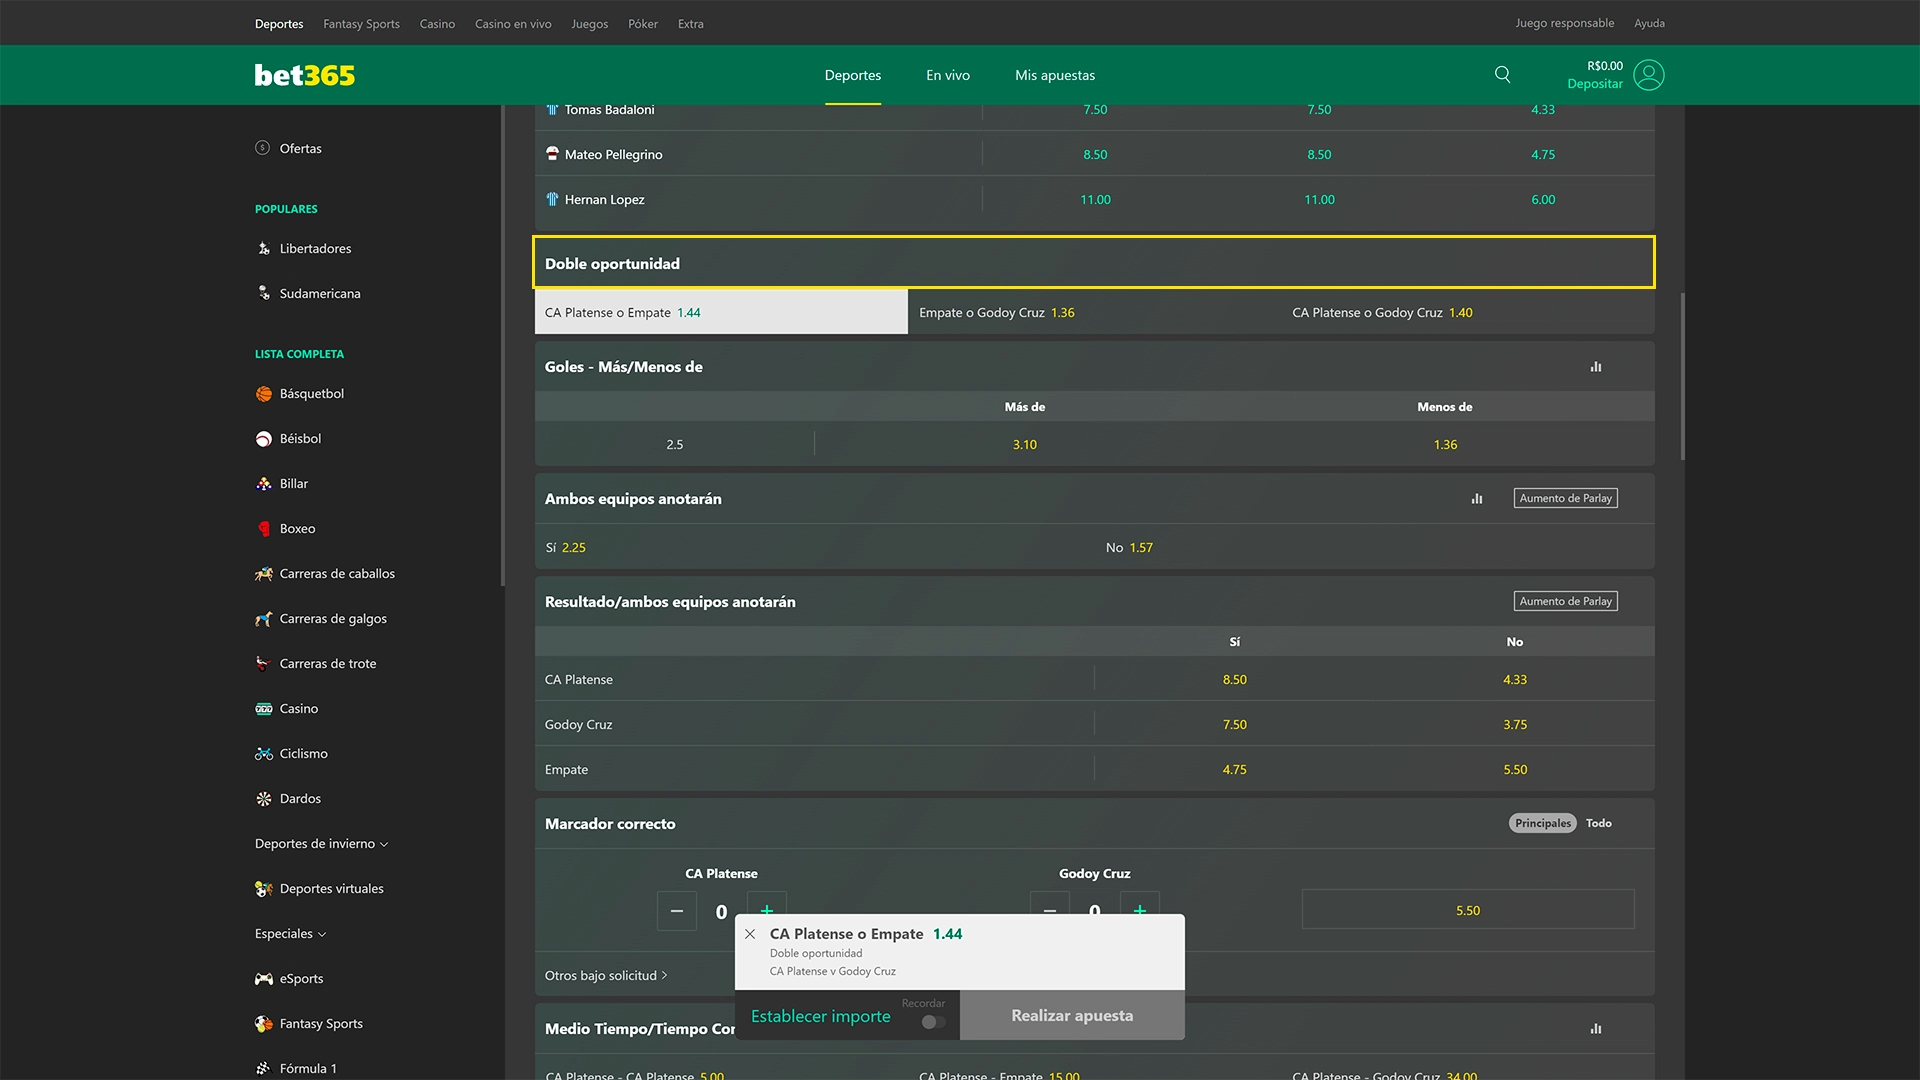The height and width of the screenshot is (1080, 1920).
Task: Expand Deportes de invierno menu
Action: pos(321,843)
